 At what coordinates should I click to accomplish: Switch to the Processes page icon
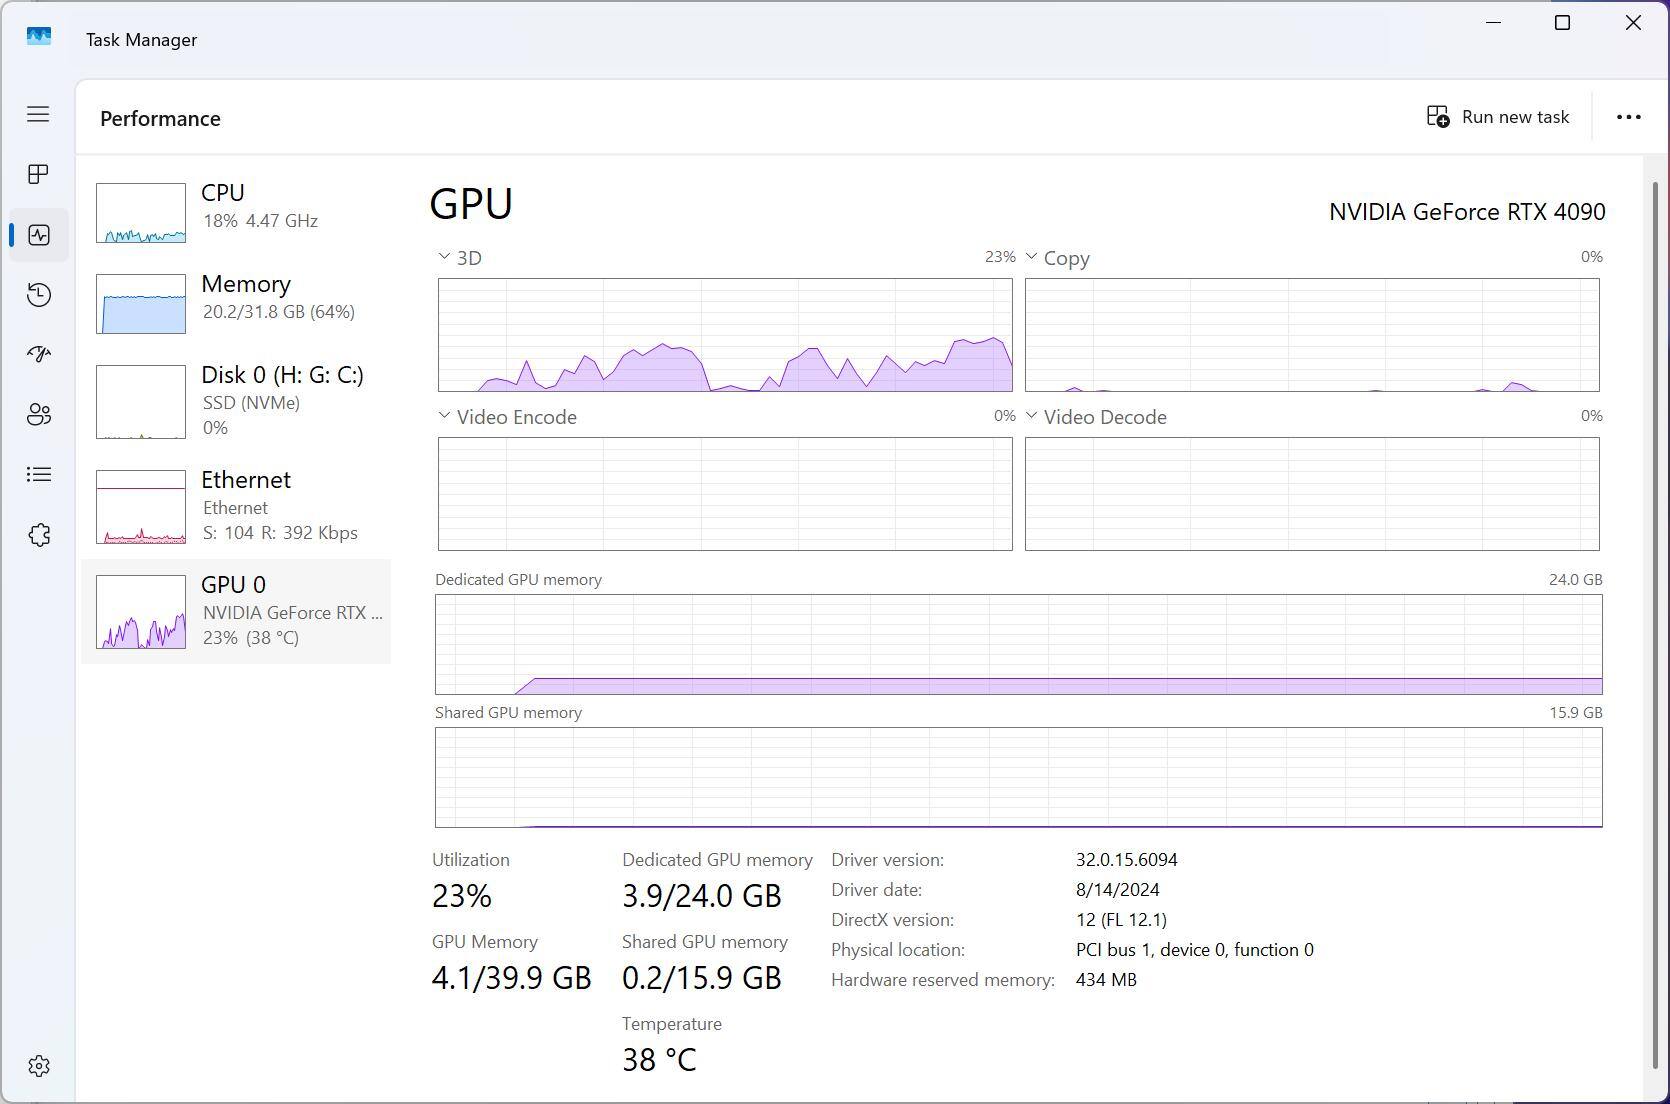[x=38, y=175]
